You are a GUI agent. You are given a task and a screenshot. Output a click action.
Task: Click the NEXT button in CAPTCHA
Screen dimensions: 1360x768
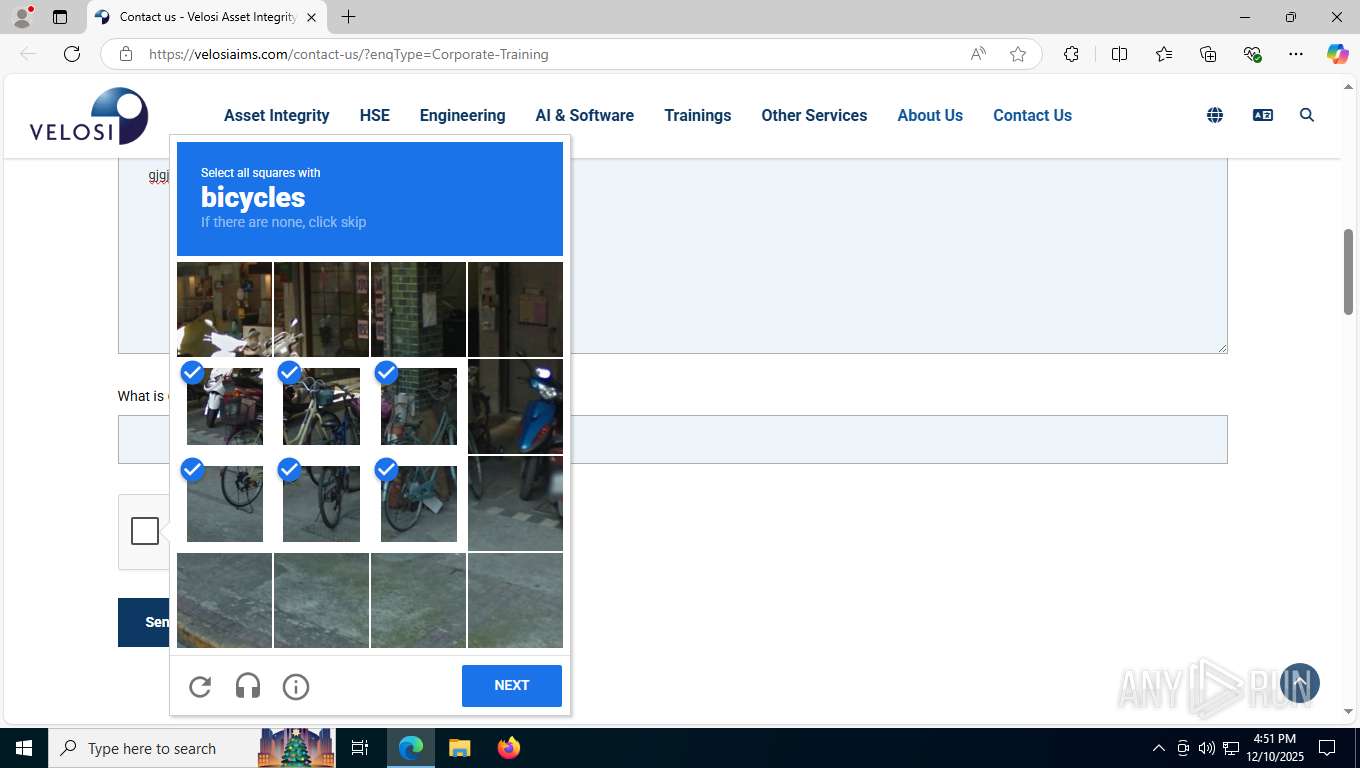tap(512, 686)
